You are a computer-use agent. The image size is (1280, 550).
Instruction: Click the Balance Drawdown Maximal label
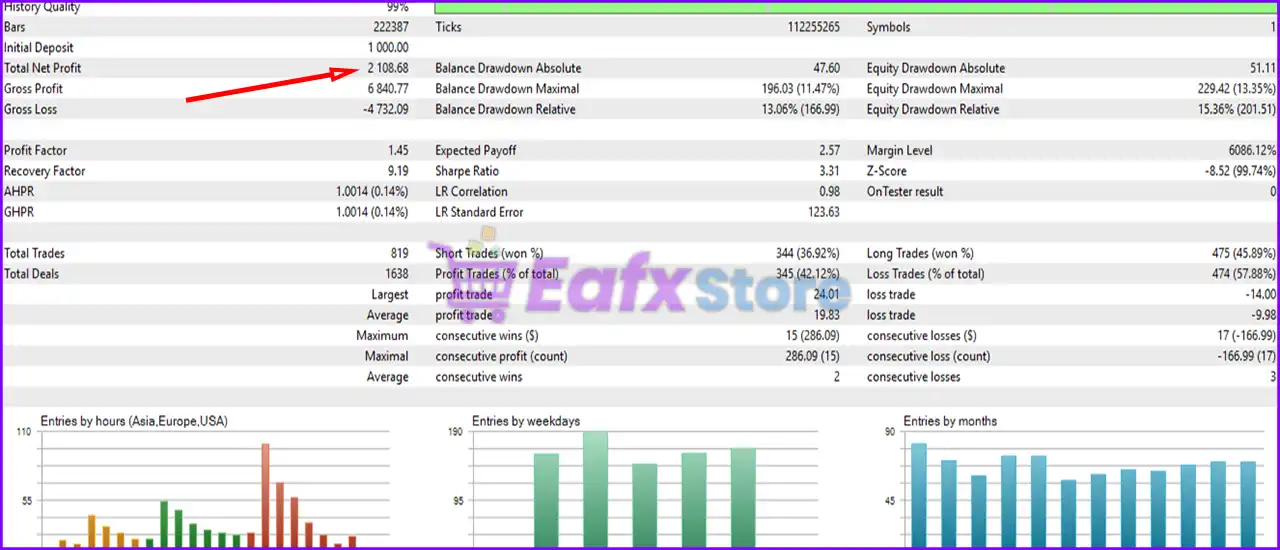(x=507, y=88)
